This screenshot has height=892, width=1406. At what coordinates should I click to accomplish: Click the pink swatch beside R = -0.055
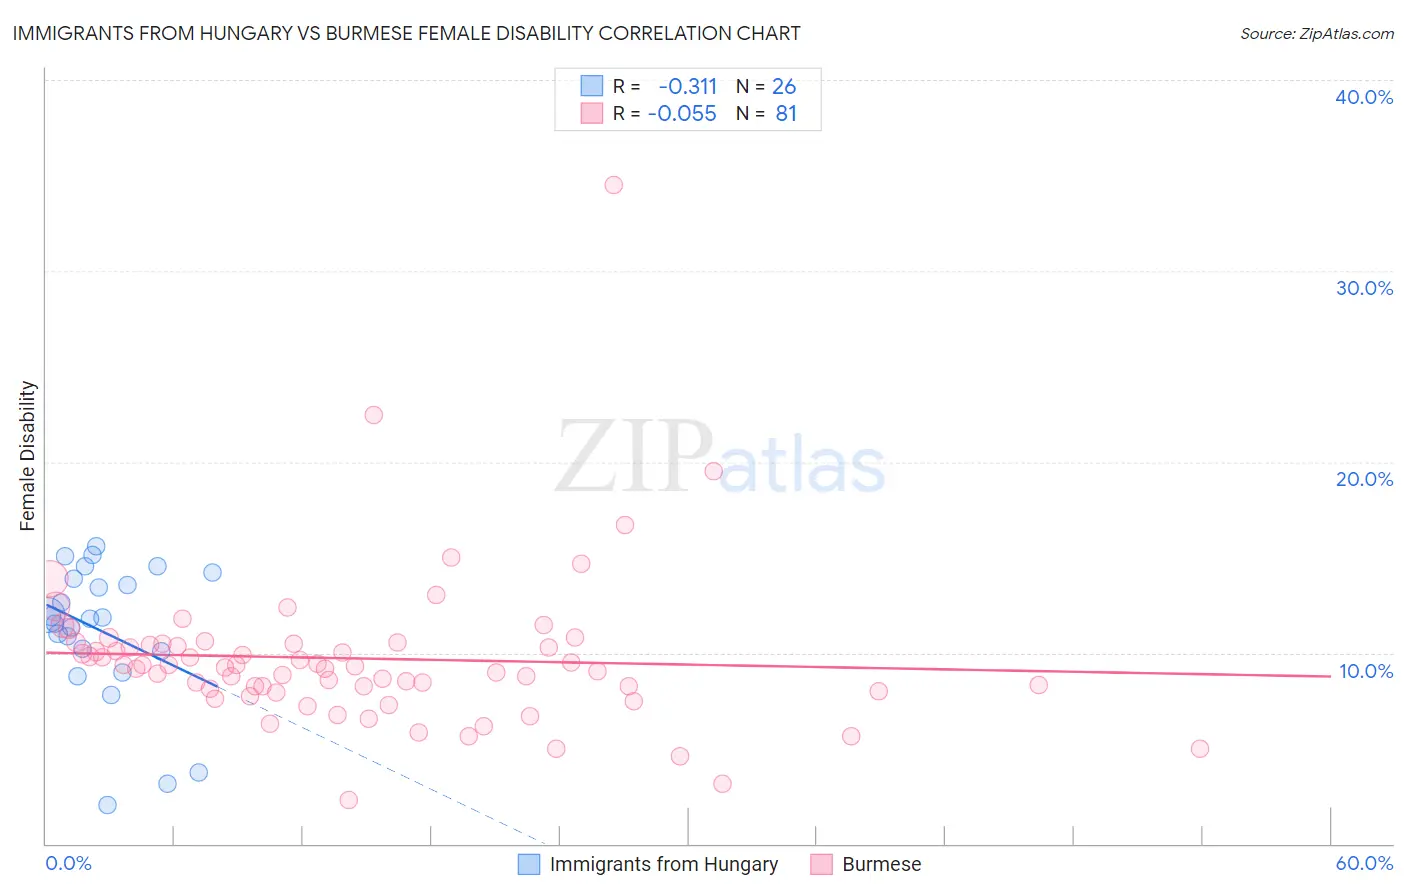pos(592,113)
